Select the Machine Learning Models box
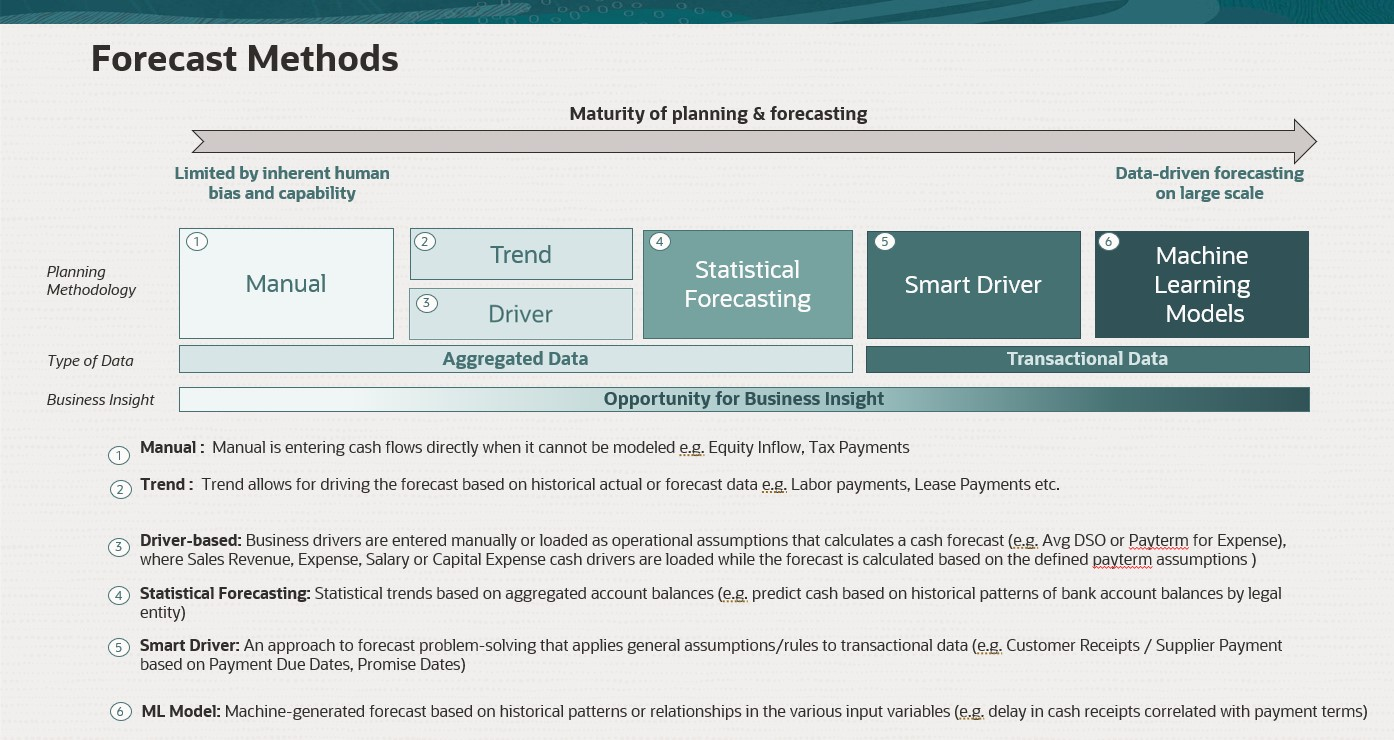The width and height of the screenshot is (1394, 740). point(1201,284)
